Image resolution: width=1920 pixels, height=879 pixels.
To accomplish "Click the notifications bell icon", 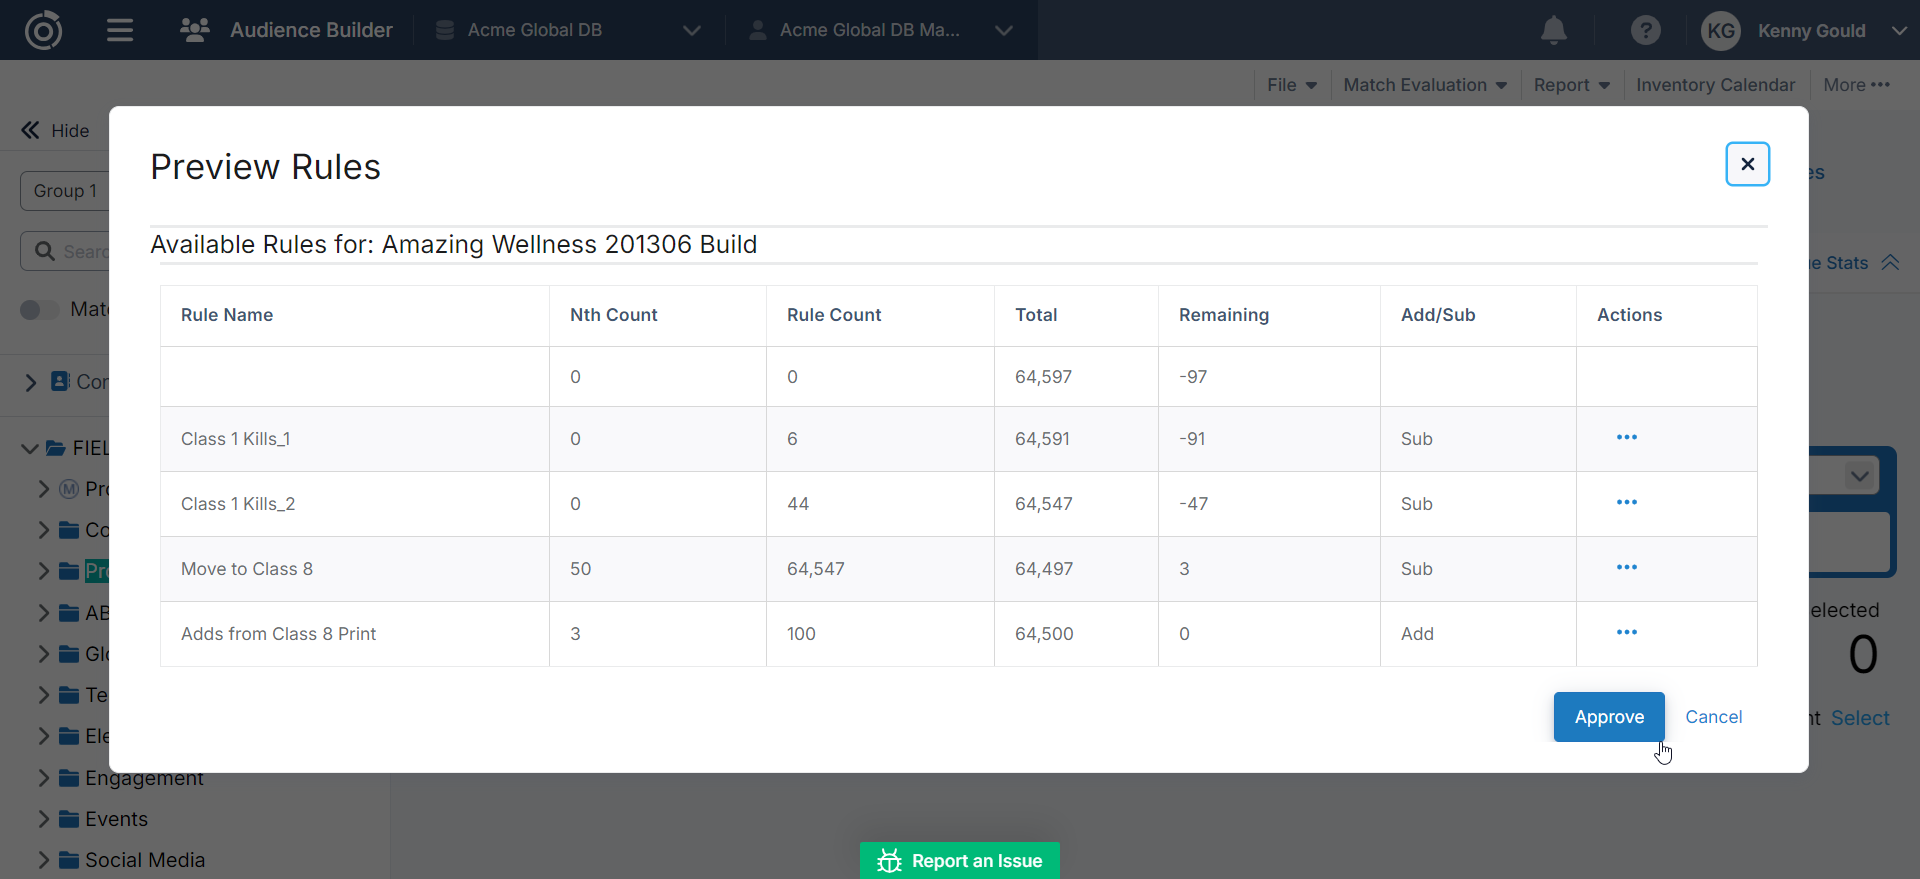I will click(x=1553, y=31).
